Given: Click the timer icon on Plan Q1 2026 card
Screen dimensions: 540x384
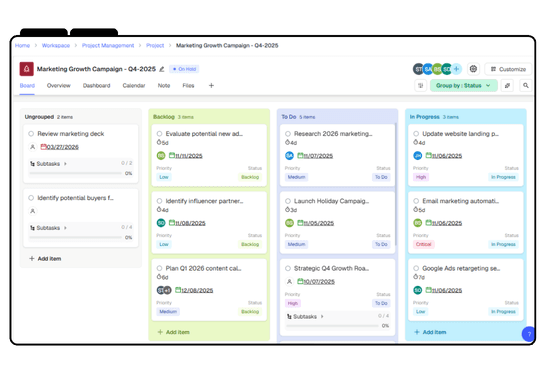Looking at the screenshot, I should coord(159,277).
